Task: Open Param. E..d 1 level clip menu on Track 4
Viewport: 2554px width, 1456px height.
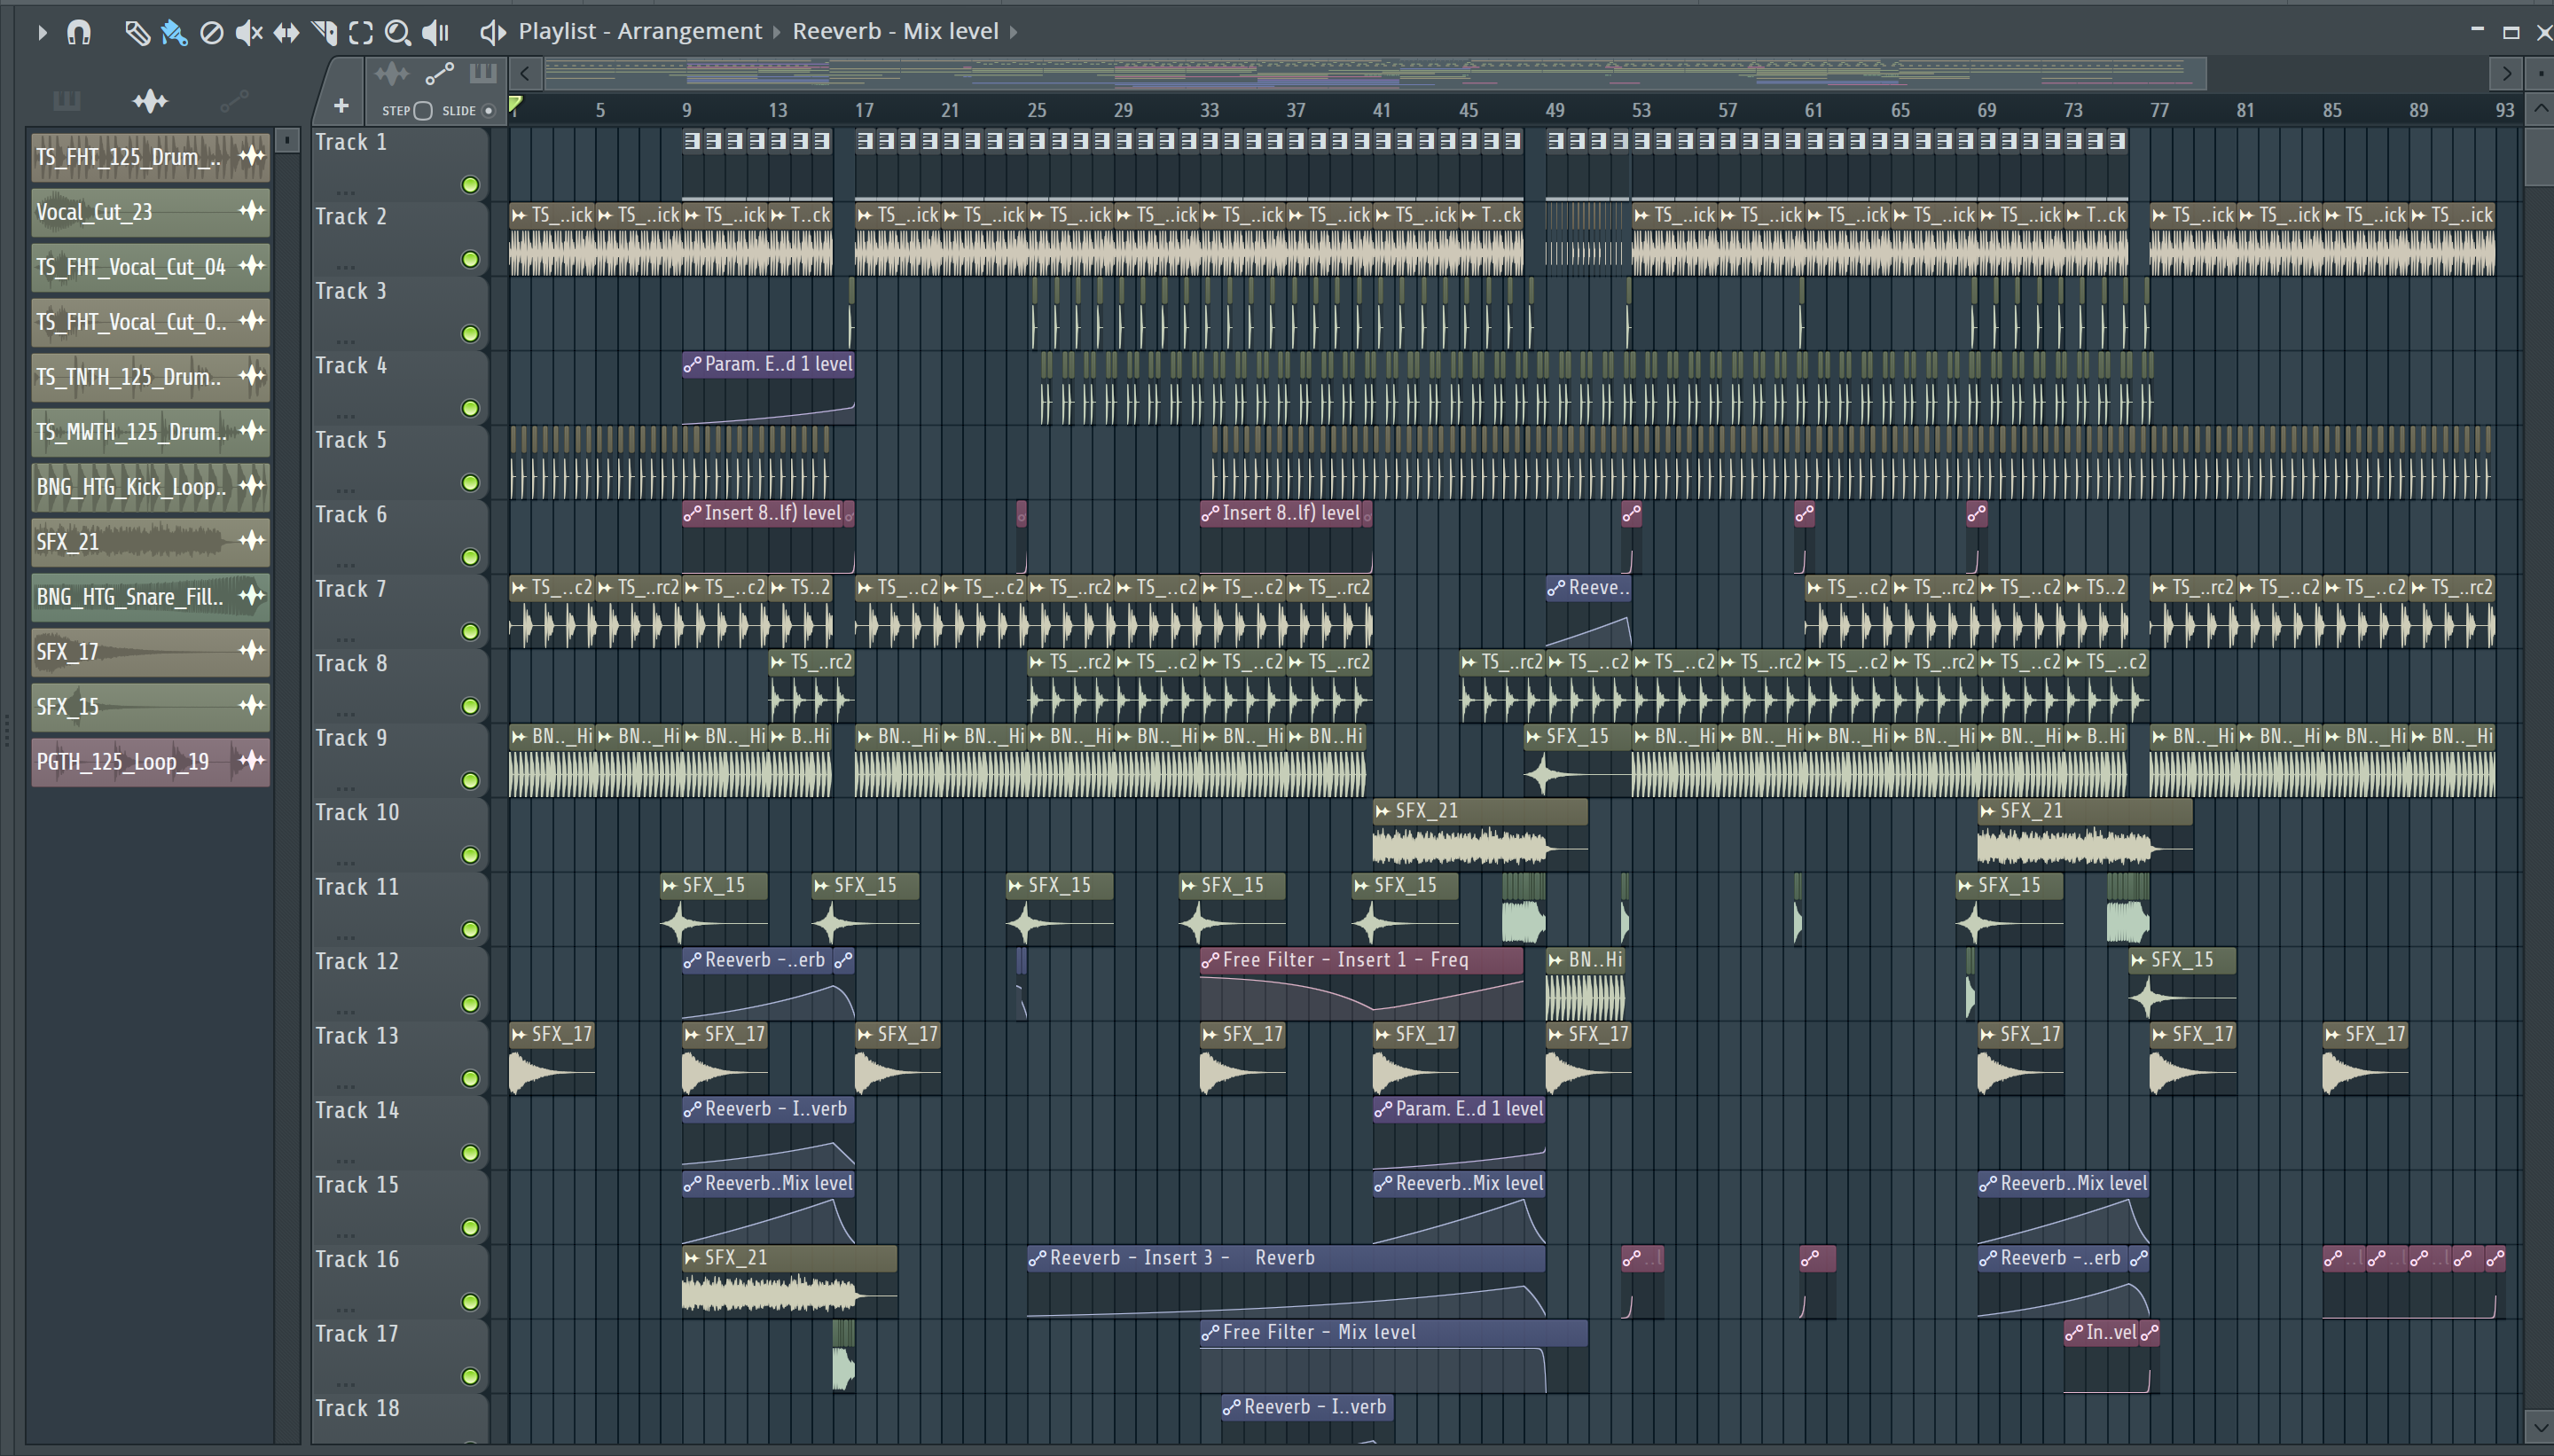Action: click(x=692, y=365)
